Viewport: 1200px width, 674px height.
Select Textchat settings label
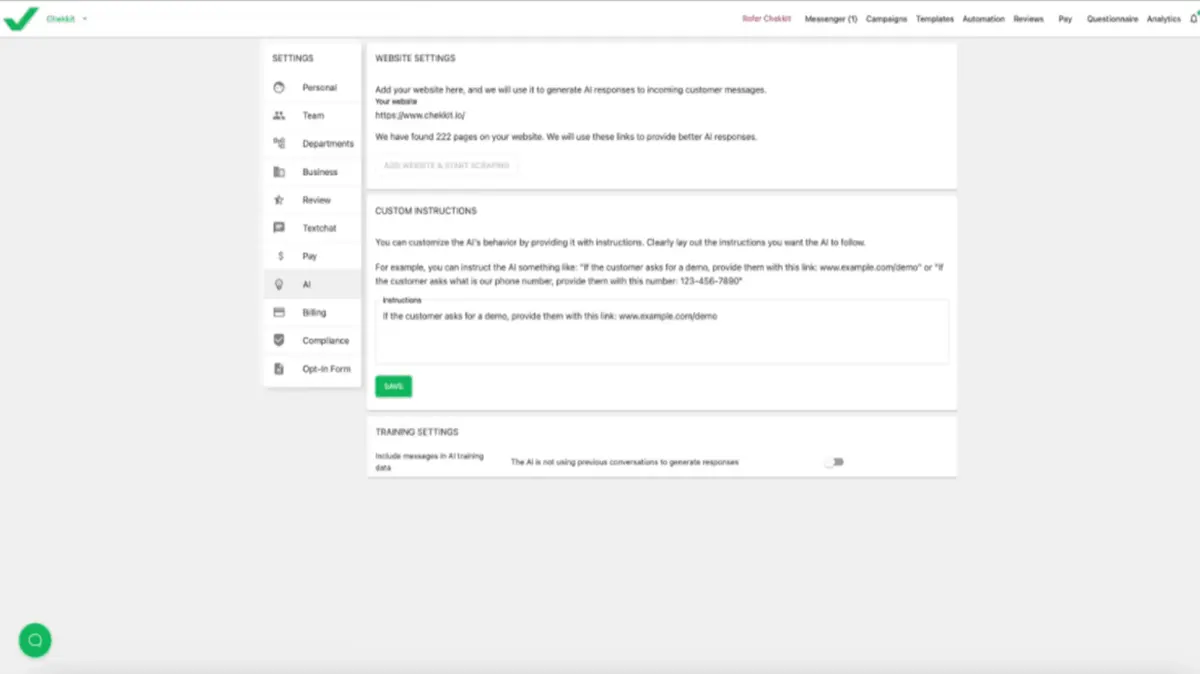(x=320, y=228)
